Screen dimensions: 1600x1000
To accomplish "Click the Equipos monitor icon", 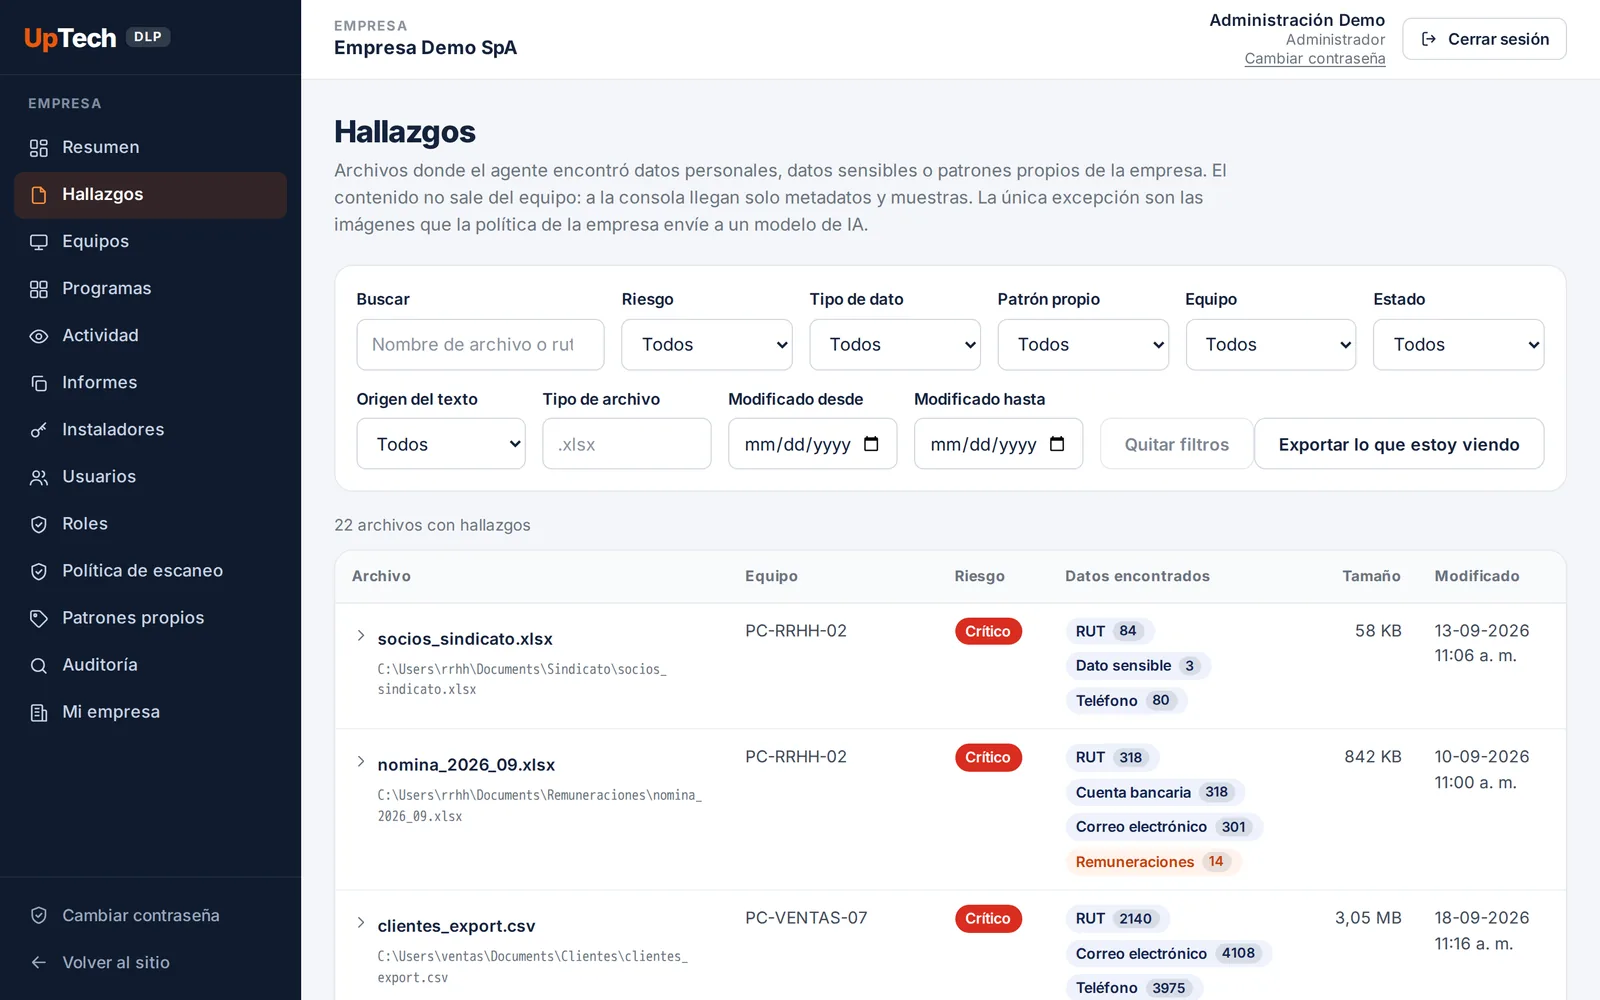I will point(39,242).
